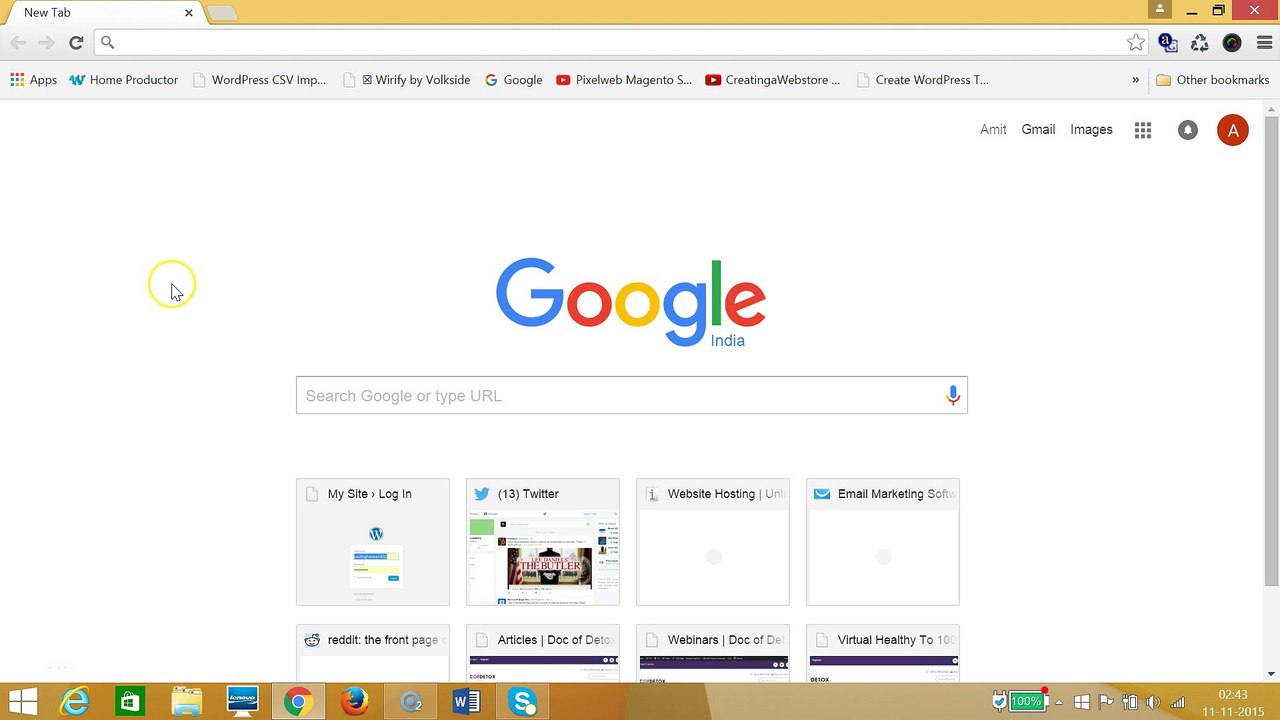Open the Chrome profile switcher in title bar
The height and width of the screenshot is (720, 1280).
[1160, 10]
